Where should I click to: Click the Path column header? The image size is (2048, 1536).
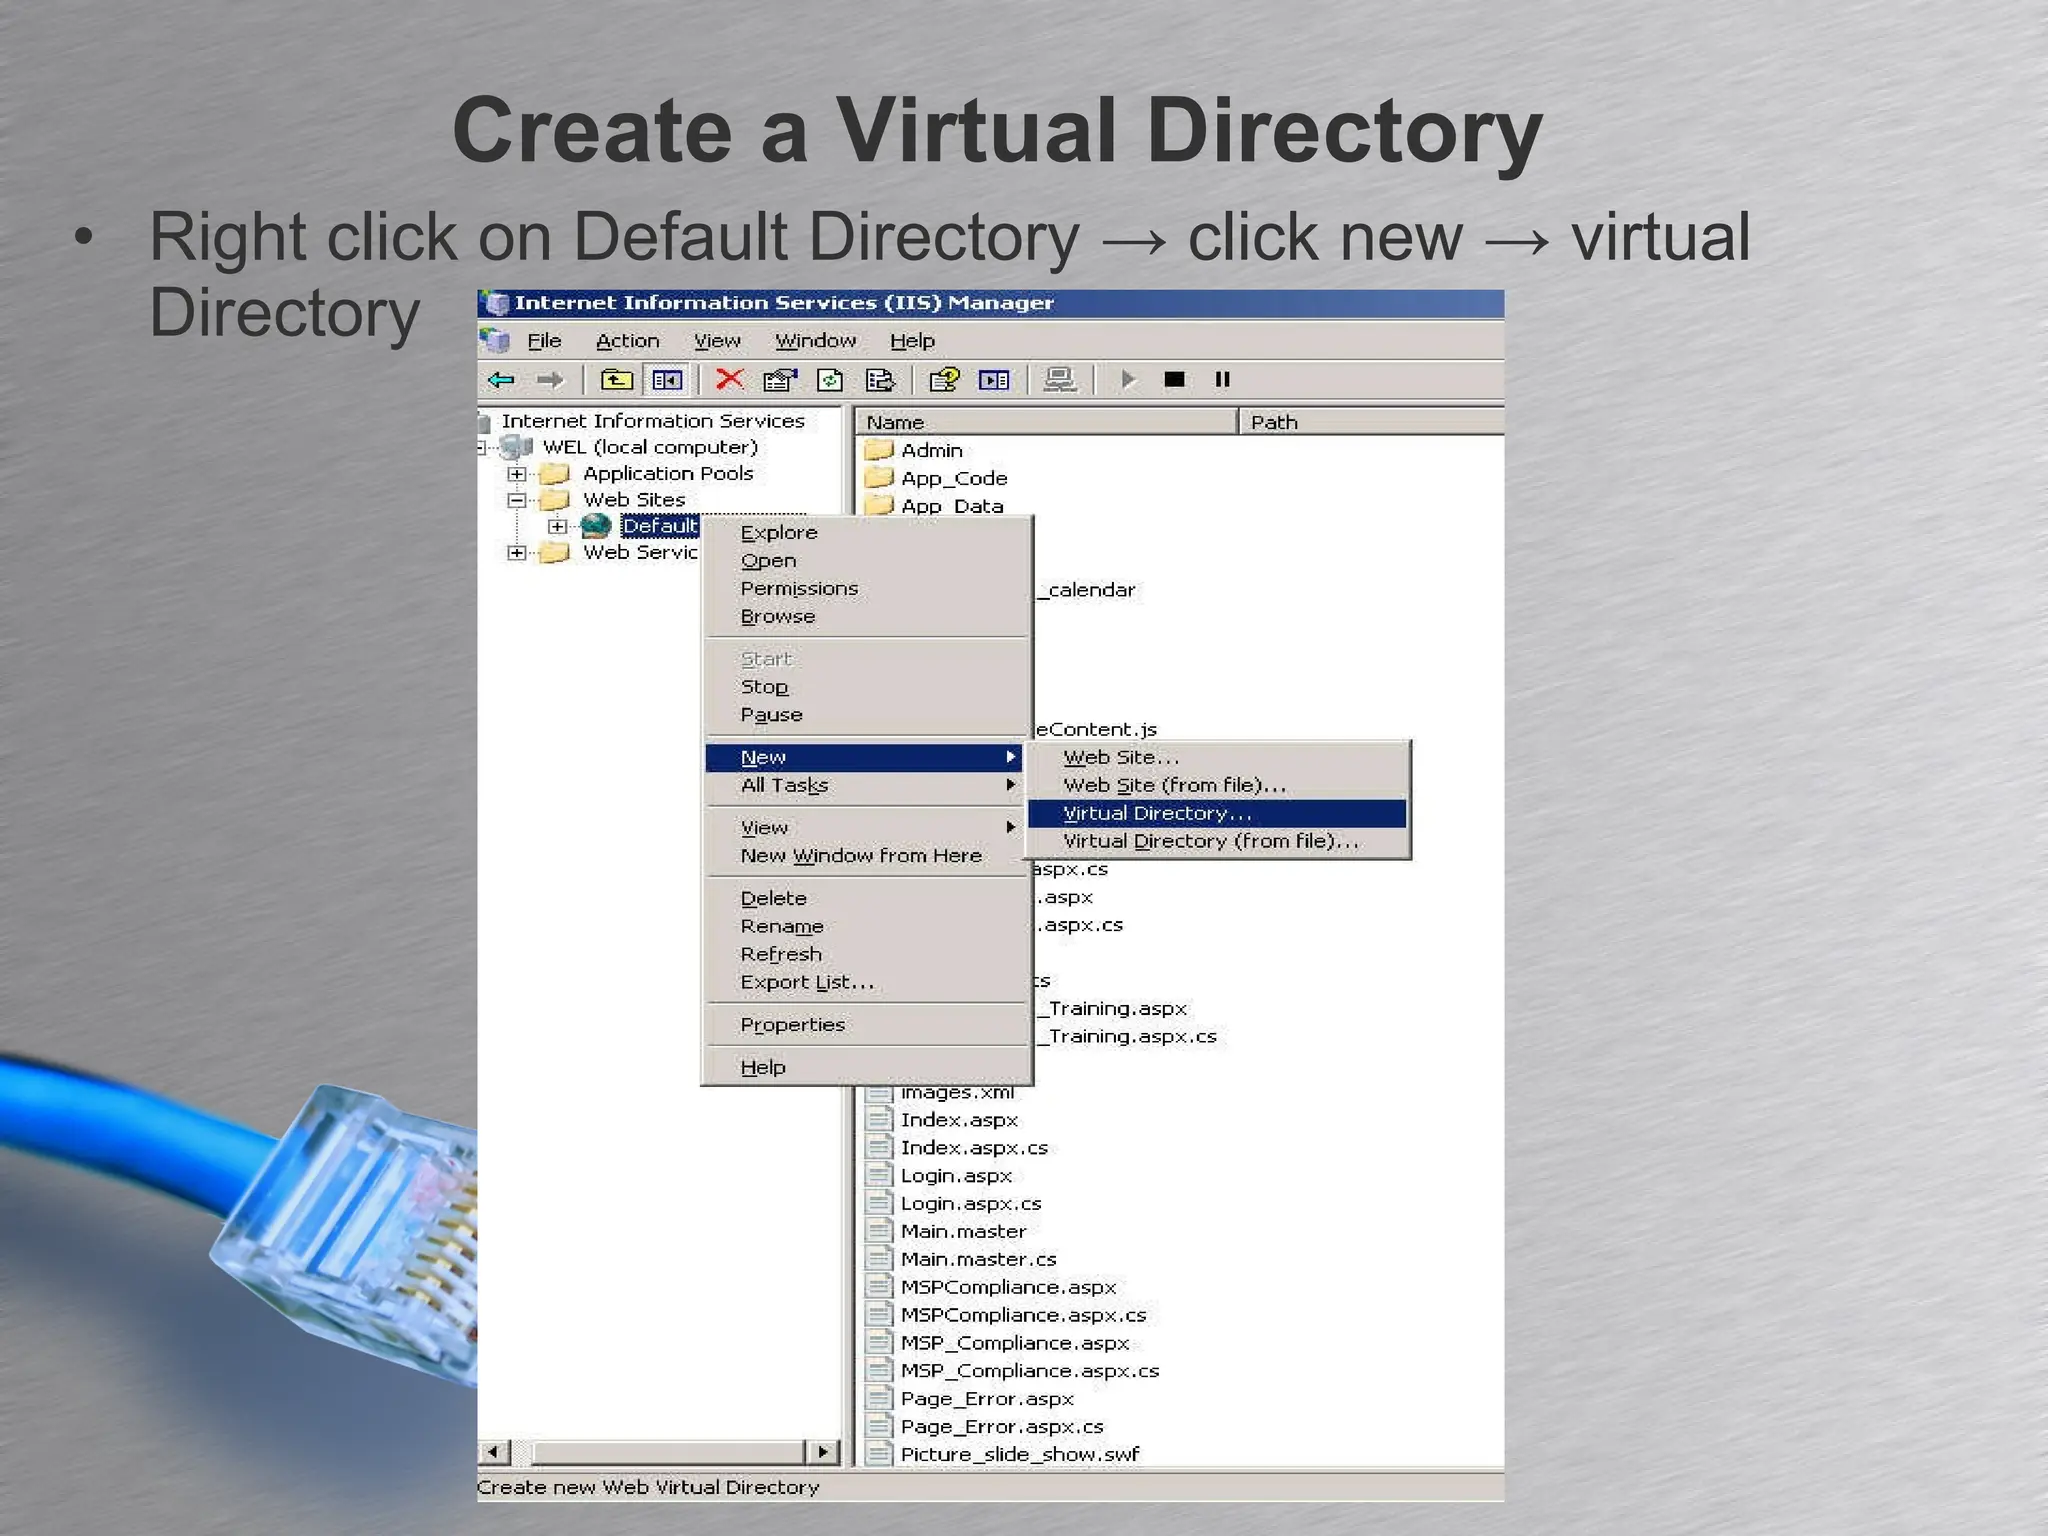(x=1372, y=422)
